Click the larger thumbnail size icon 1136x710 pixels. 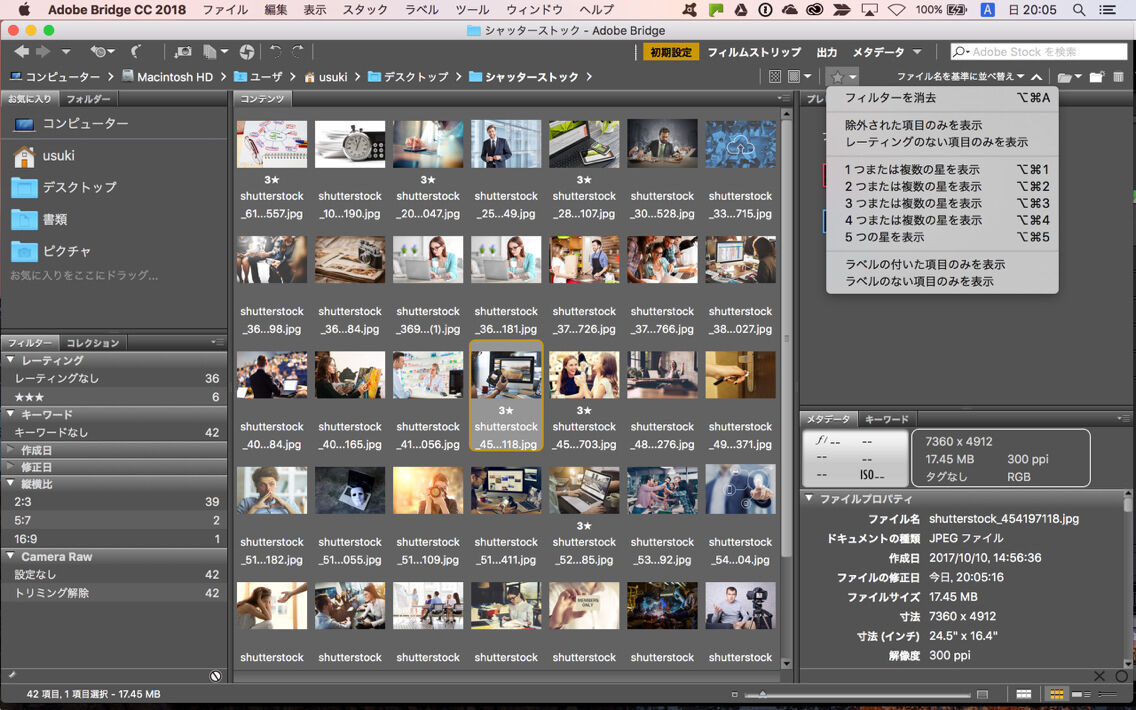[x=982, y=694]
